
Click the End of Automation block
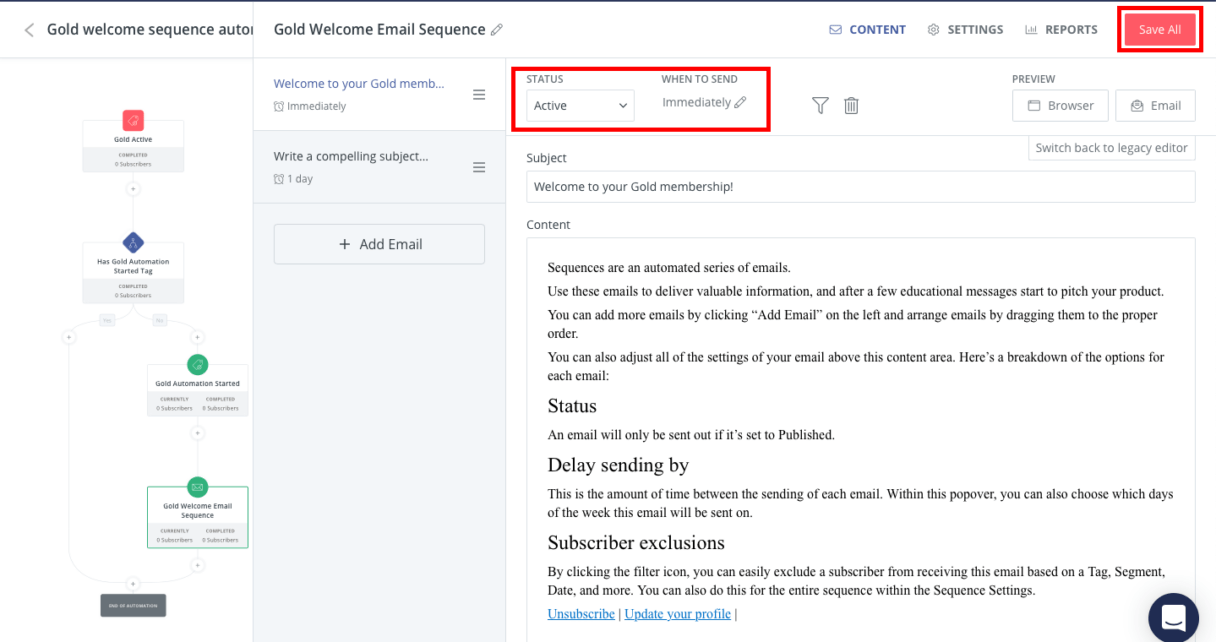[133, 604]
